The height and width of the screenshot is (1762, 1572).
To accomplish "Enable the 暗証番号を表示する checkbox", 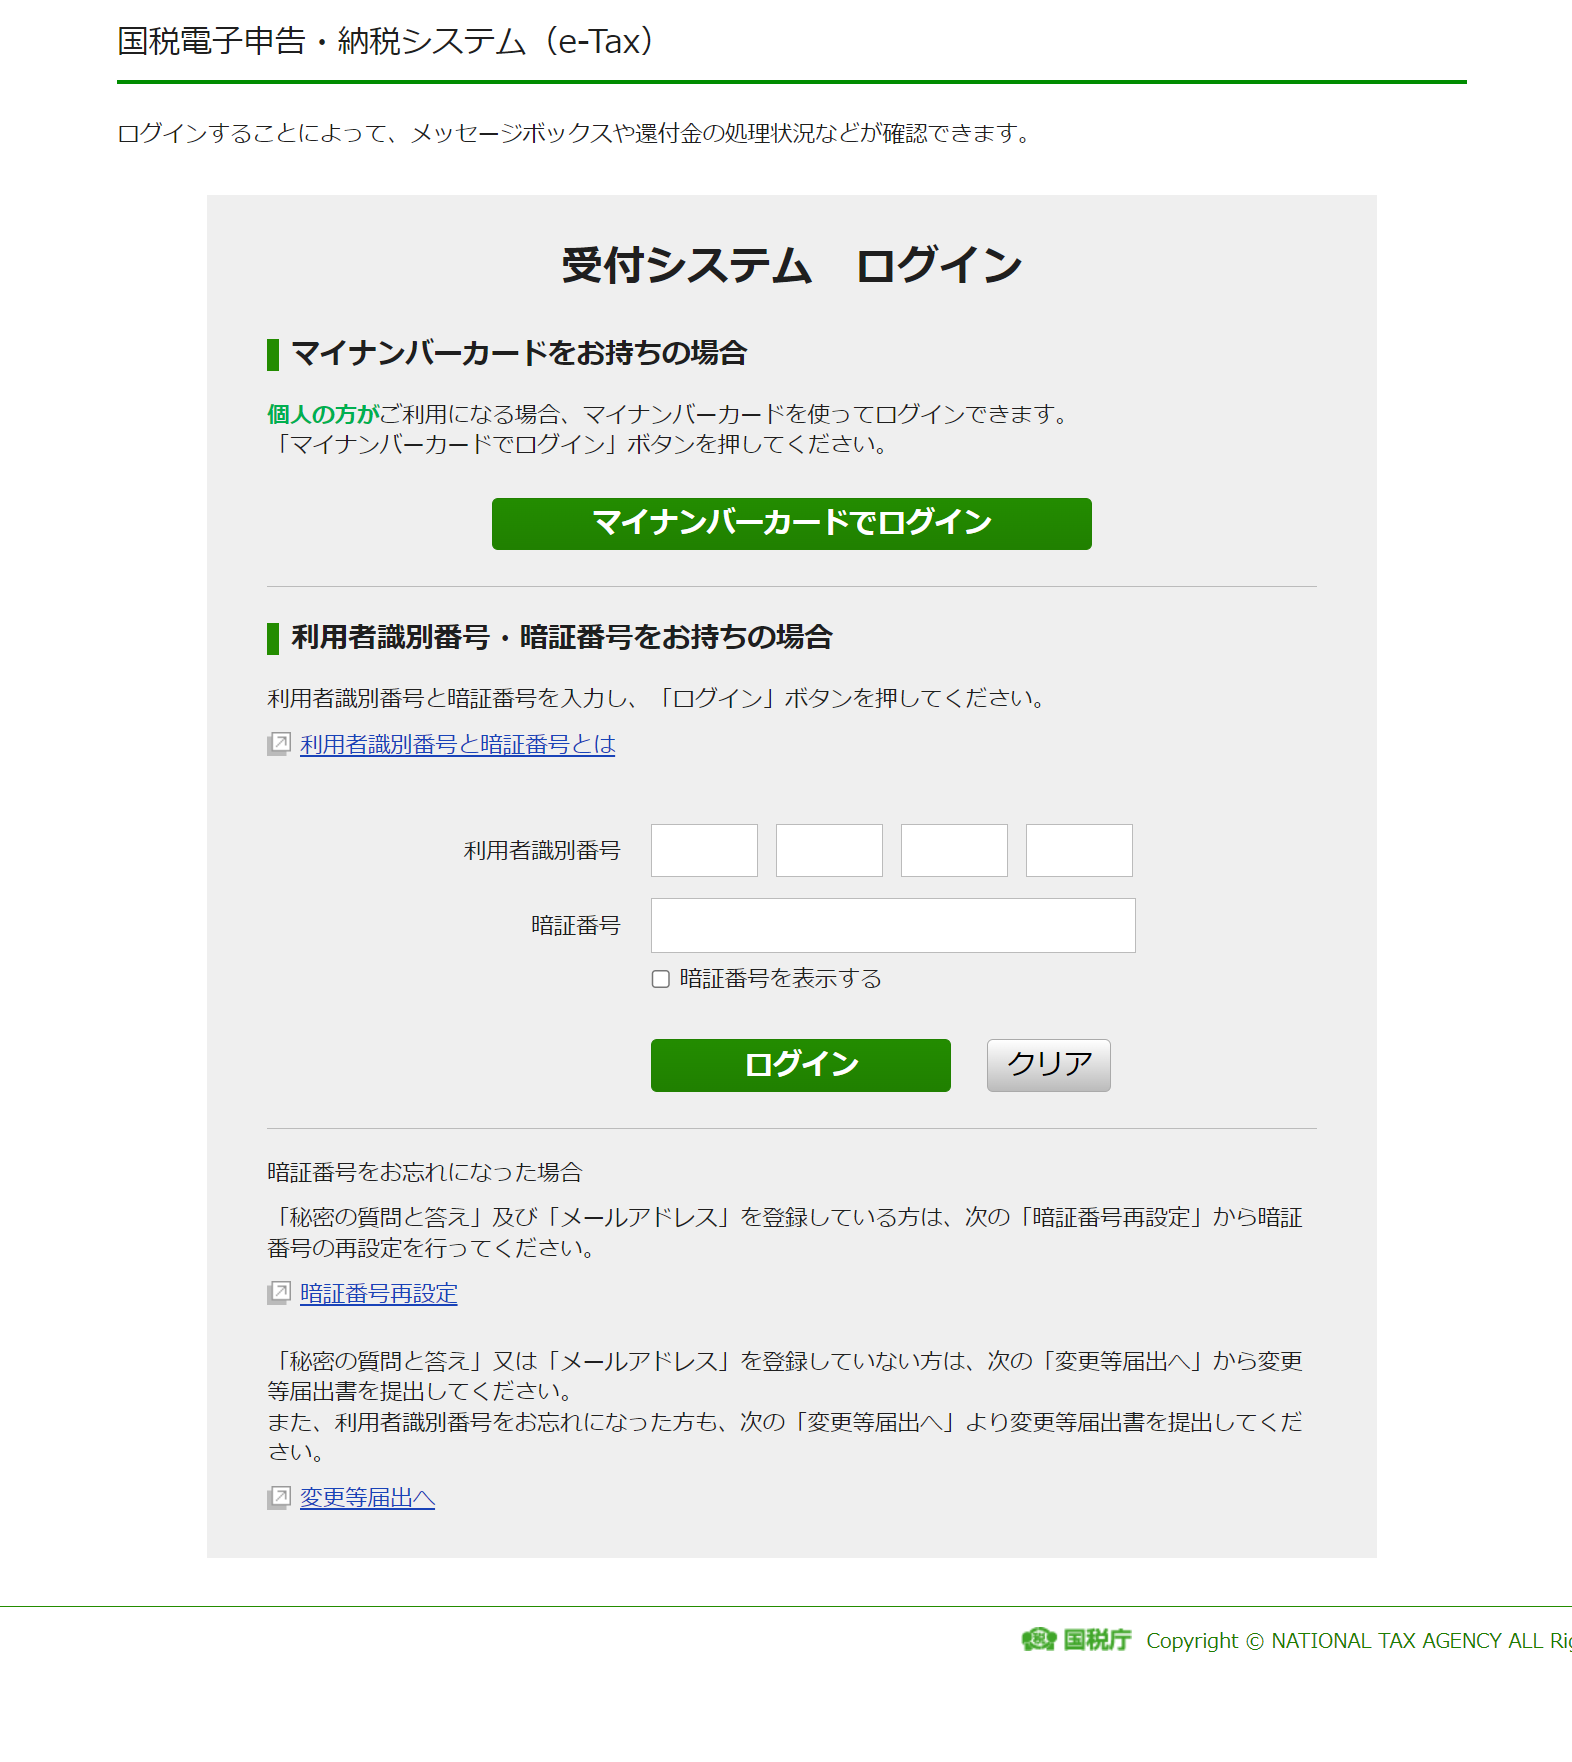I will click(661, 979).
